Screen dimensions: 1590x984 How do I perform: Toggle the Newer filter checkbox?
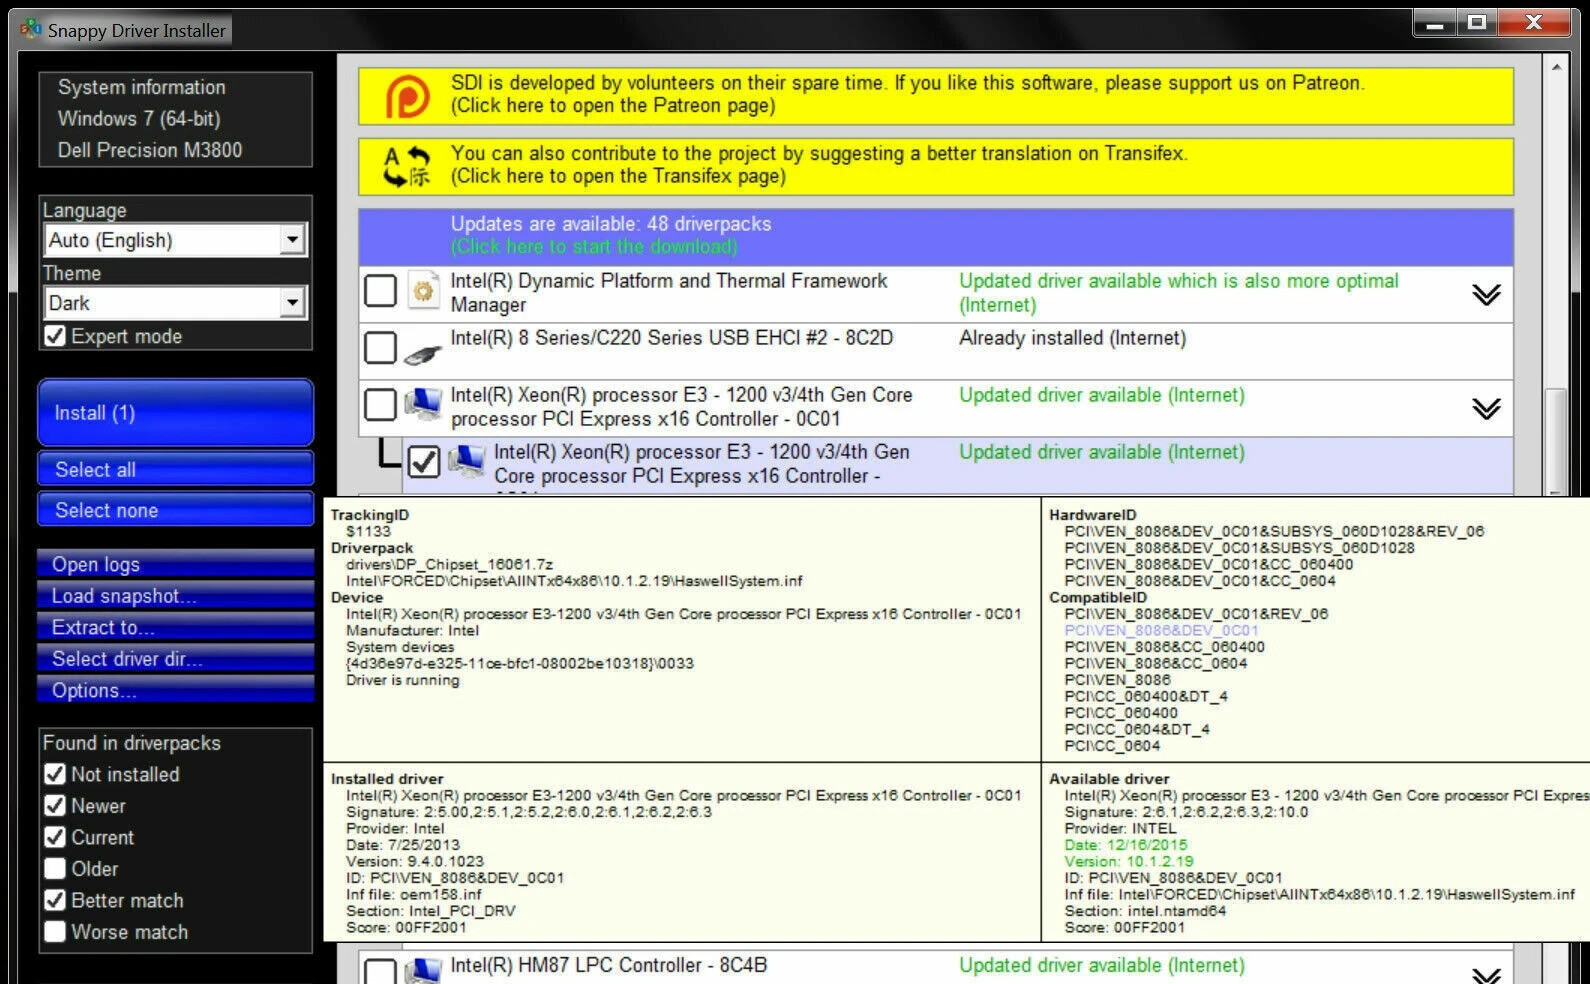pyautogui.click(x=55, y=806)
